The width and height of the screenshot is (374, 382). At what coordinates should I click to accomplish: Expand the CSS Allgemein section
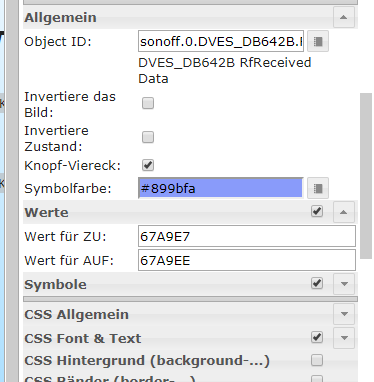(344, 314)
